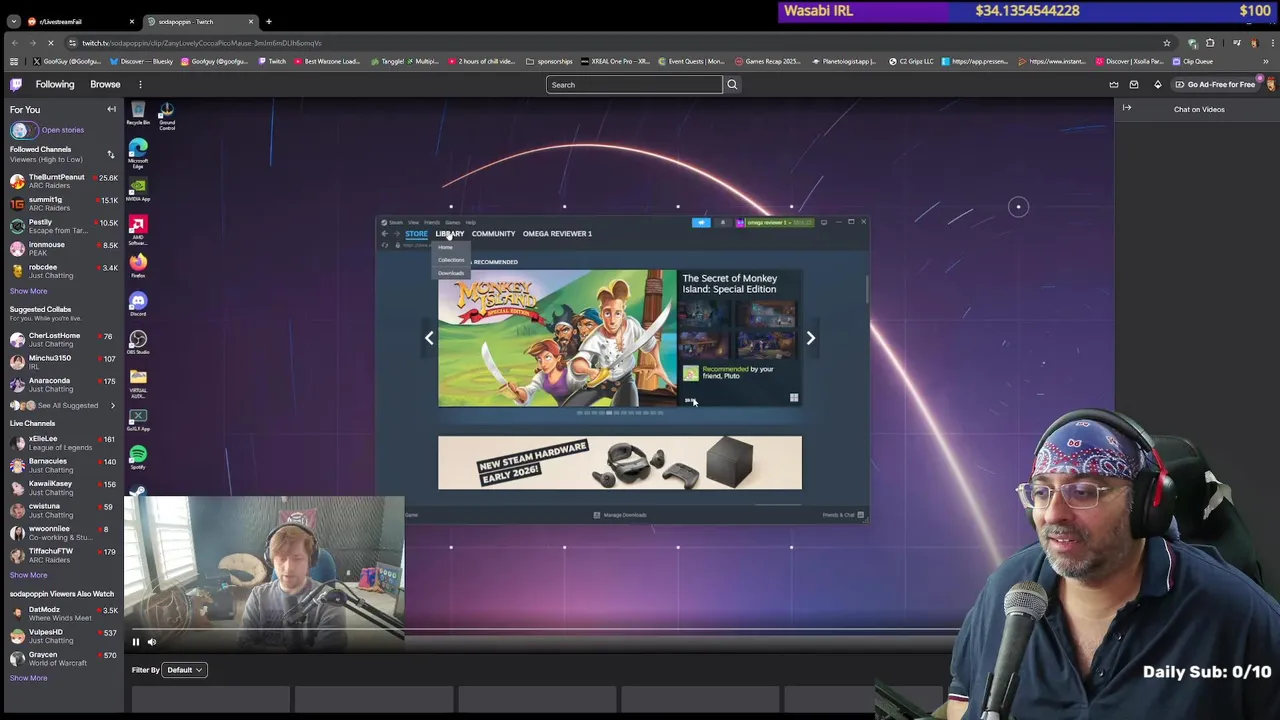
Task: Expand See All Suggested chevron
Action: pyautogui.click(x=112, y=405)
